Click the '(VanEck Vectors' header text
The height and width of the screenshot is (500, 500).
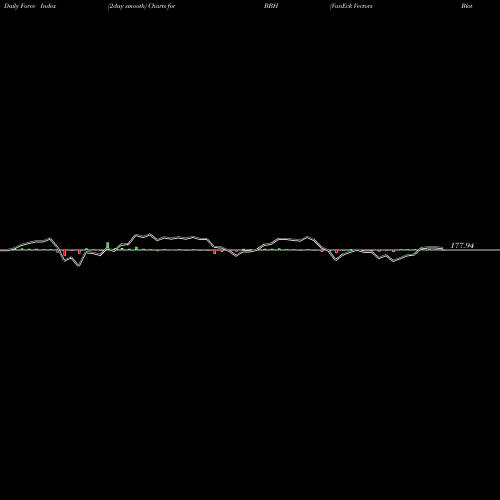(x=351, y=6)
